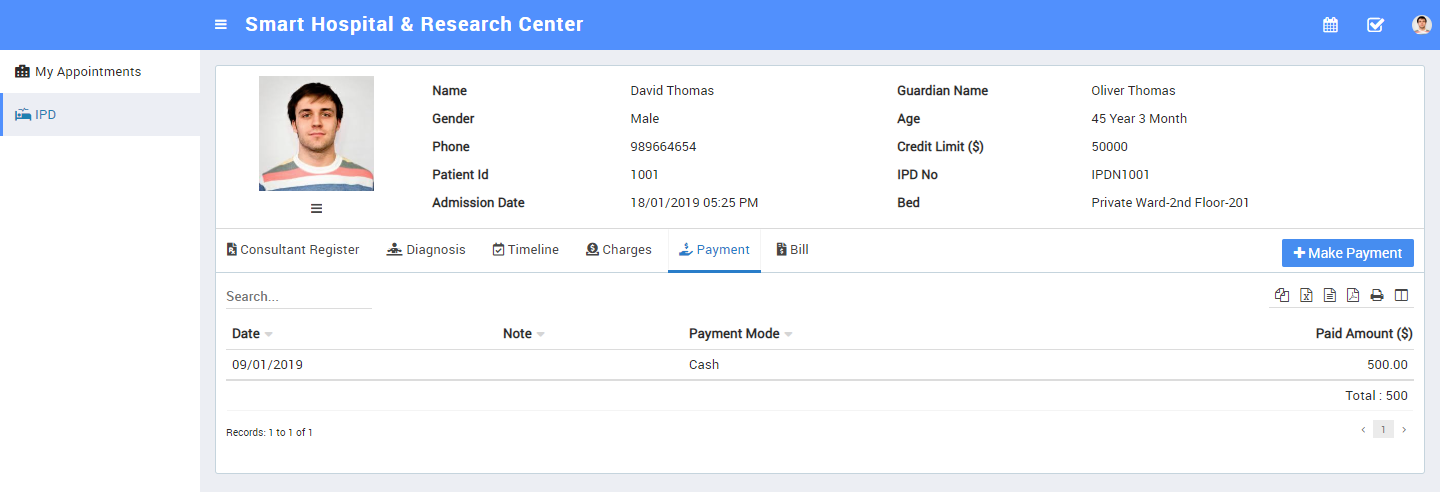Print the payment table
1440x492 pixels.
[1377, 295]
